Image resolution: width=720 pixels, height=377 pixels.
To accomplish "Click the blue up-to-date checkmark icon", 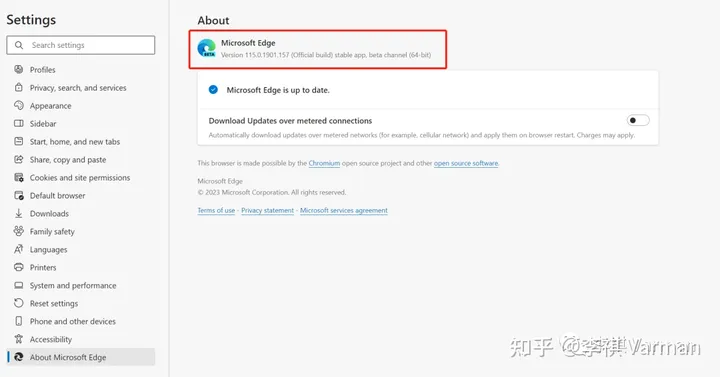I will 213,90.
